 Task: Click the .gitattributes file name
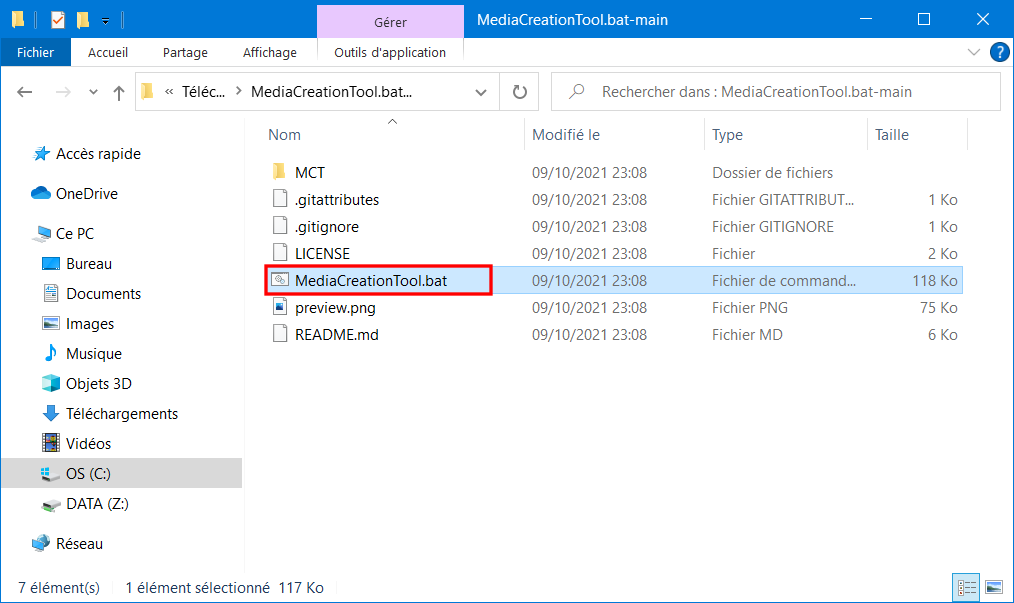pyautogui.click(x=337, y=200)
